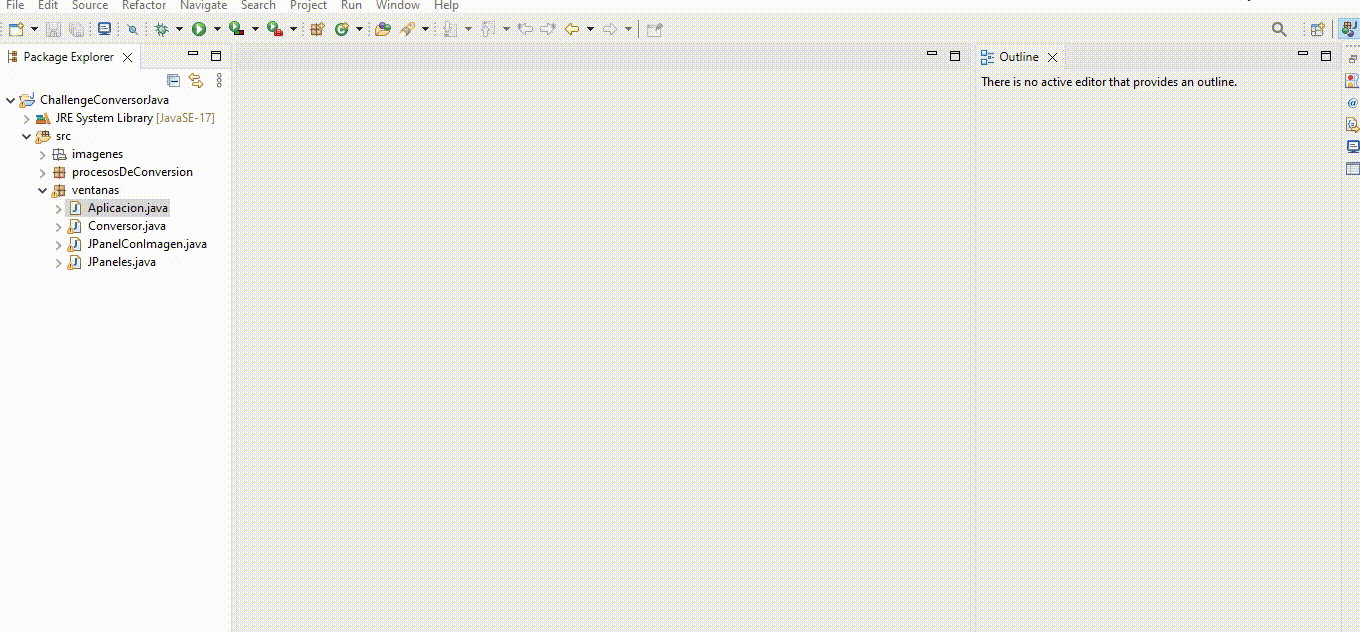
Task: Open the Back history dropdown arrow
Action: tap(590, 29)
